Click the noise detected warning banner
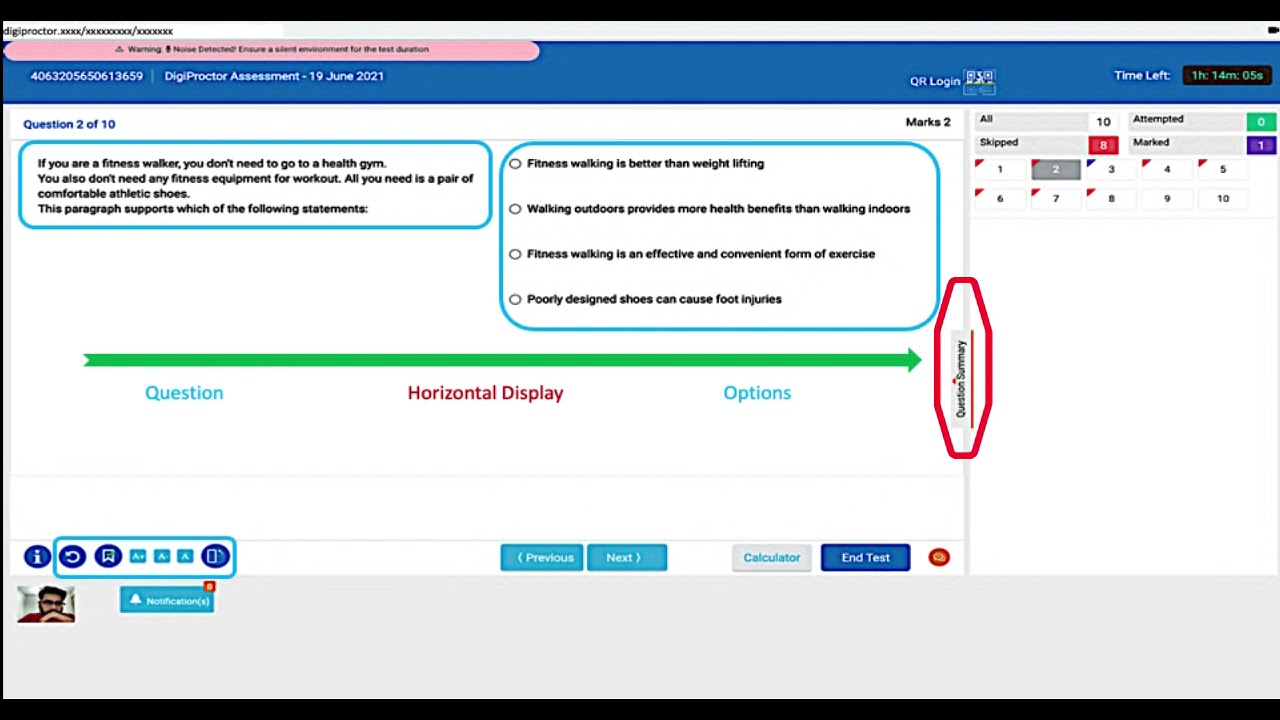Image resolution: width=1280 pixels, height=720 pixels. (272, 49)
